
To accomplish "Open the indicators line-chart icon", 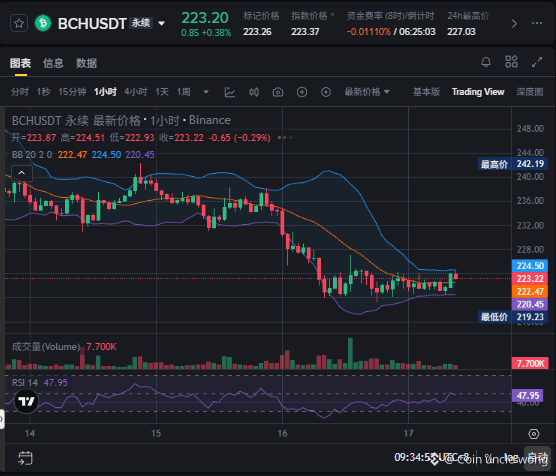I will coord(230,92).
